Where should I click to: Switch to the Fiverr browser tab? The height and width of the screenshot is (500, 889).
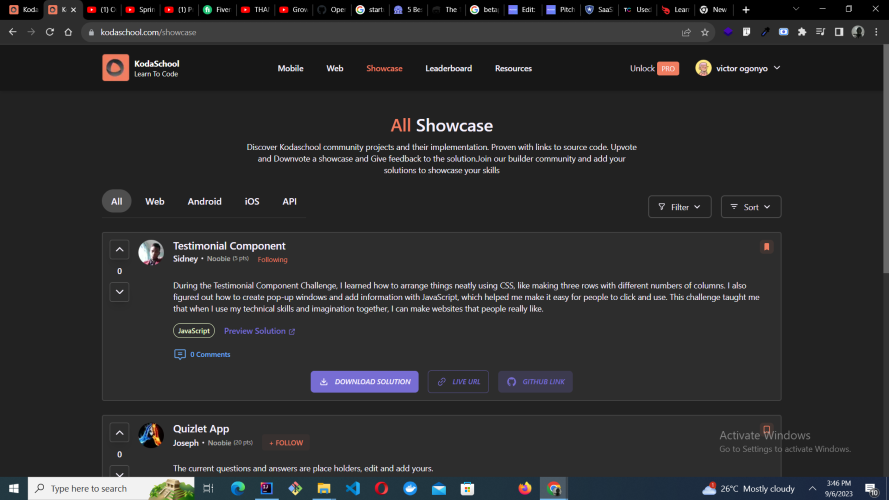pos(216,10)
